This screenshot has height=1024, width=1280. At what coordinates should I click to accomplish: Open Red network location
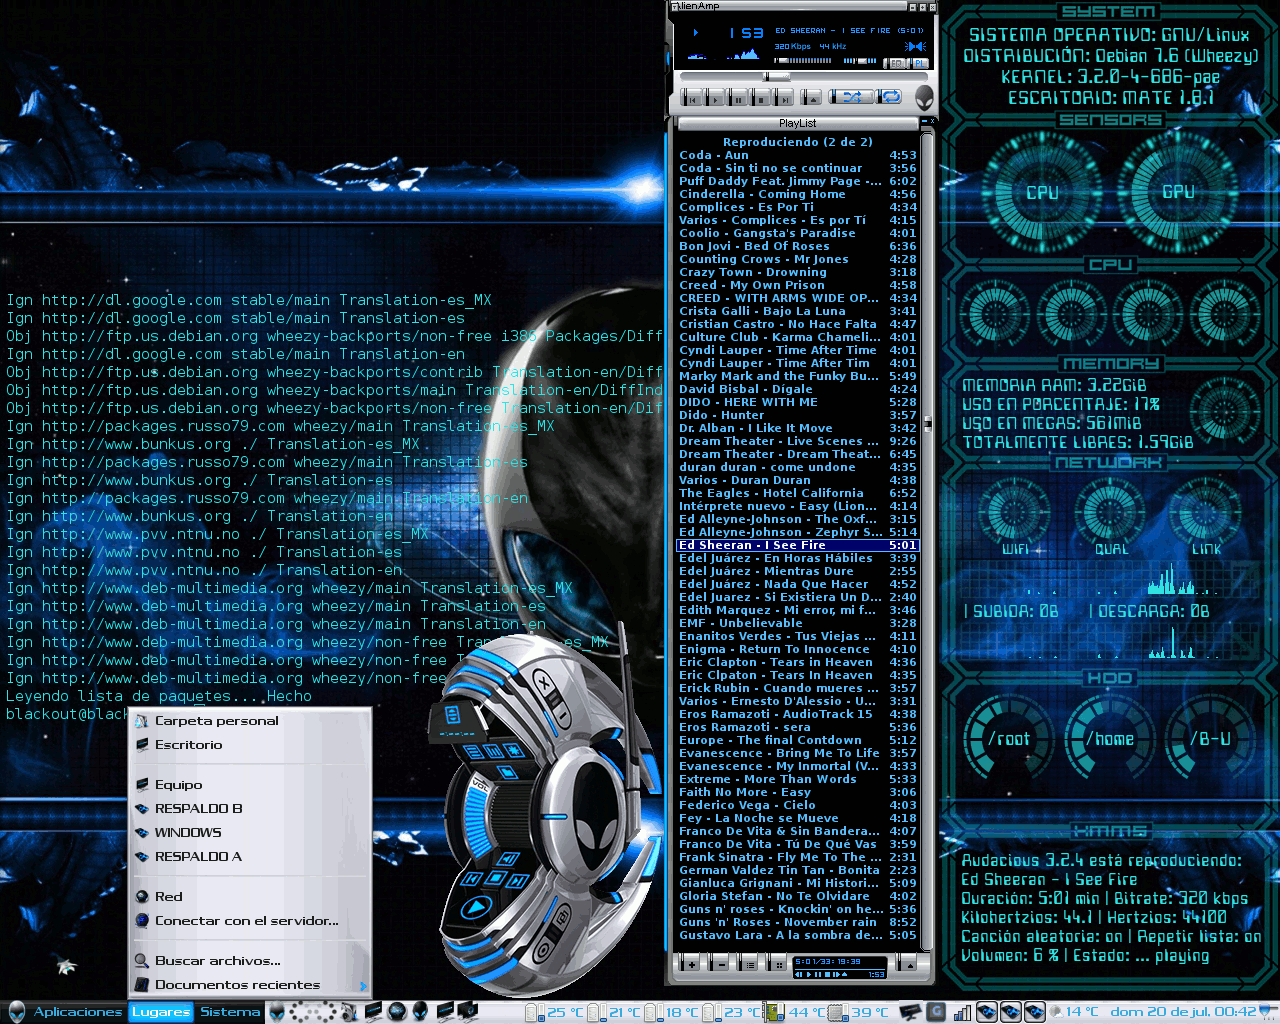pos(251,896)
